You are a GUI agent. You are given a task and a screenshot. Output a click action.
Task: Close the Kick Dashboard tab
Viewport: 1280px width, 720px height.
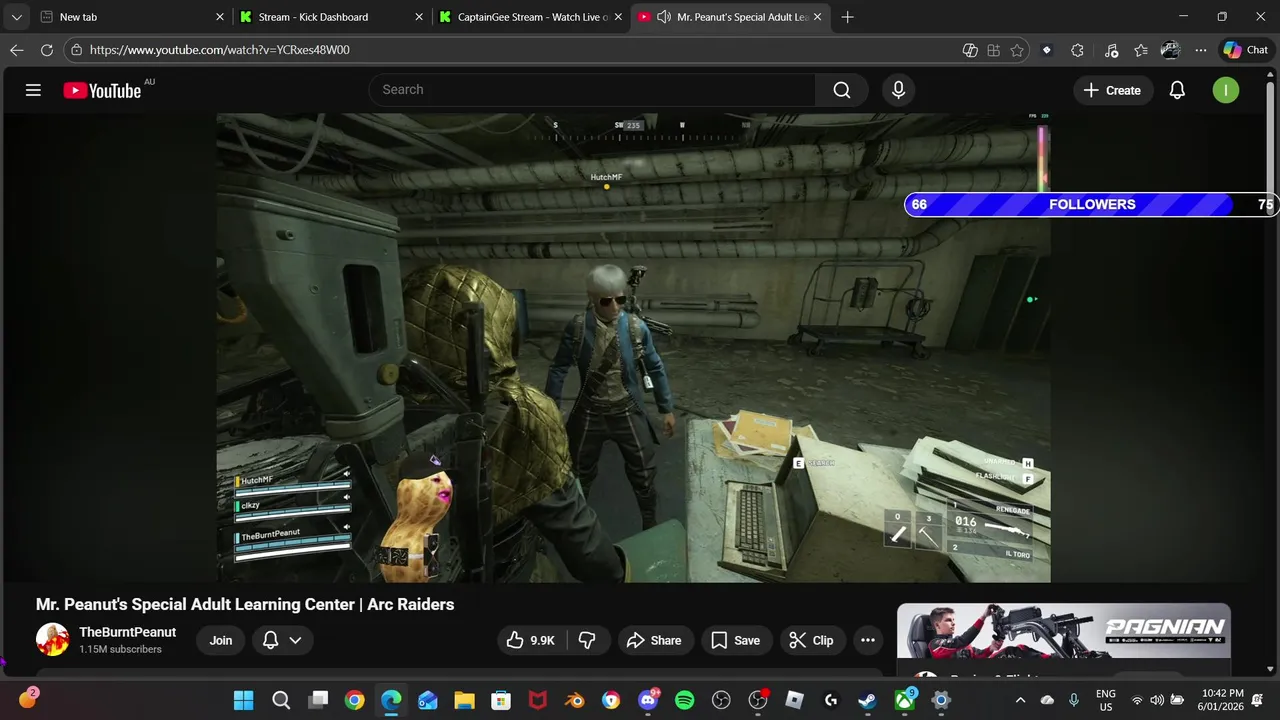(x=420, y=17)
